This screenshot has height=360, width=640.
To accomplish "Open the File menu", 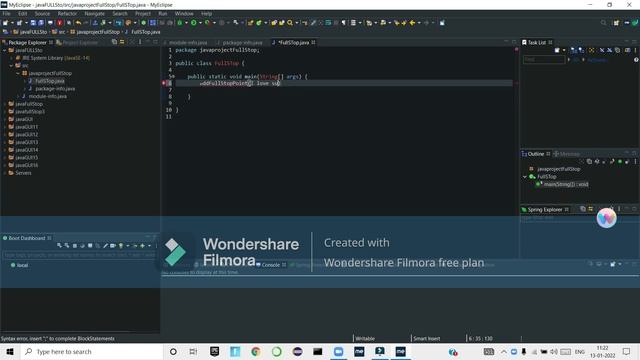I will pos(7,13).
